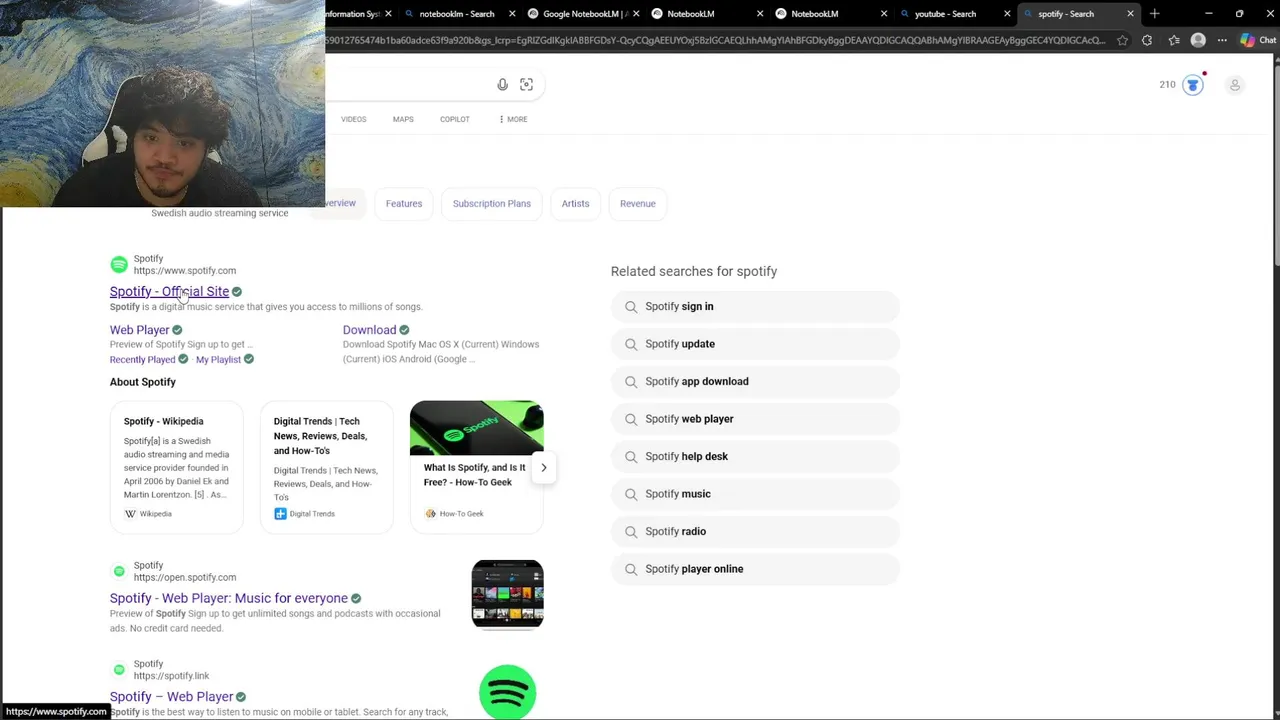Screen dimensions: 1280x720
Task: Open the Revenue chip
Action: (x=637, y=204)
